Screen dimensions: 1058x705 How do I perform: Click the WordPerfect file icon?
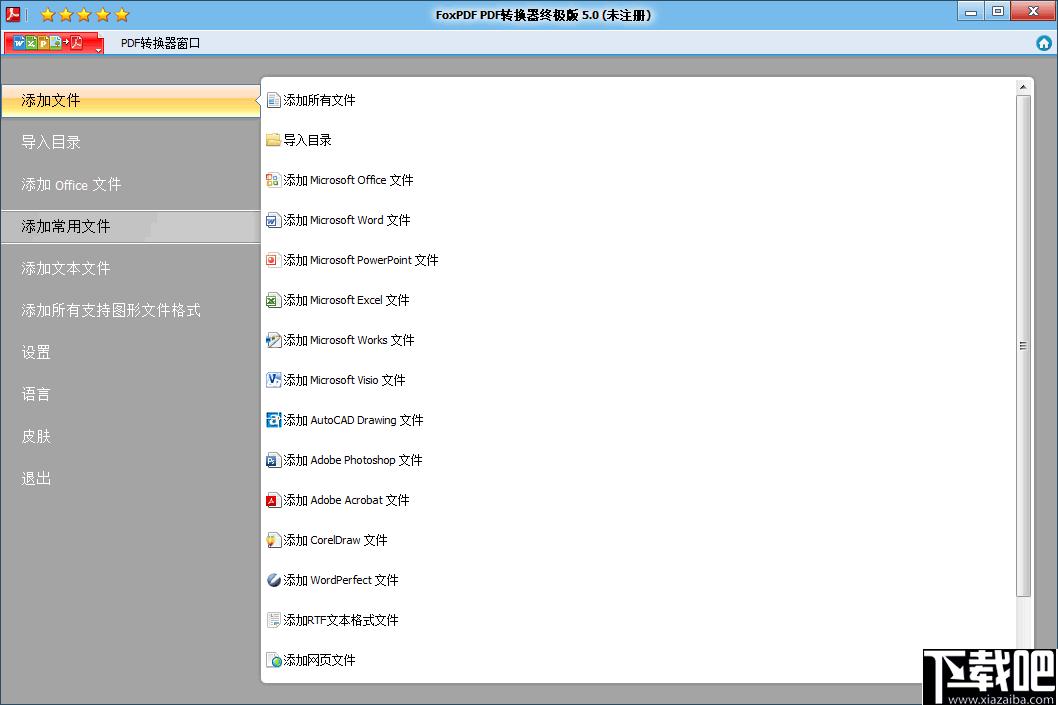tap(273, 580)
